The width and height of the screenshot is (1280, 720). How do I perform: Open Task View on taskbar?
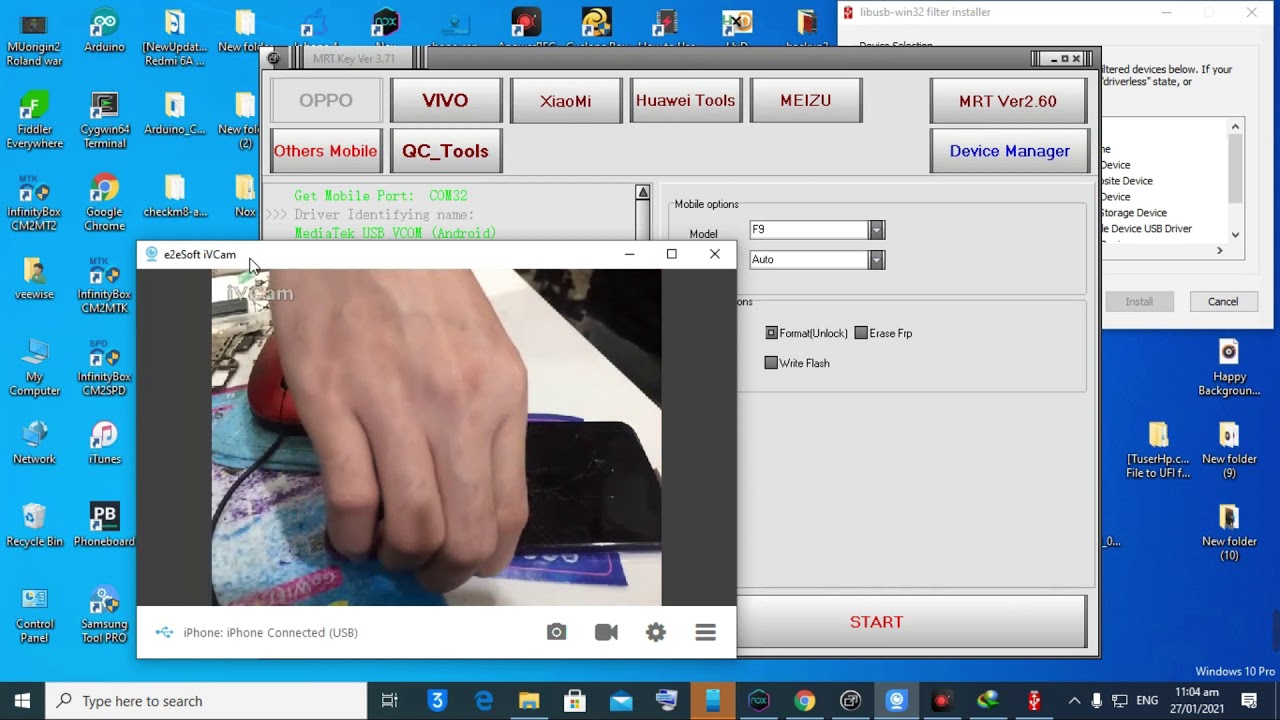tap(390, 700)
